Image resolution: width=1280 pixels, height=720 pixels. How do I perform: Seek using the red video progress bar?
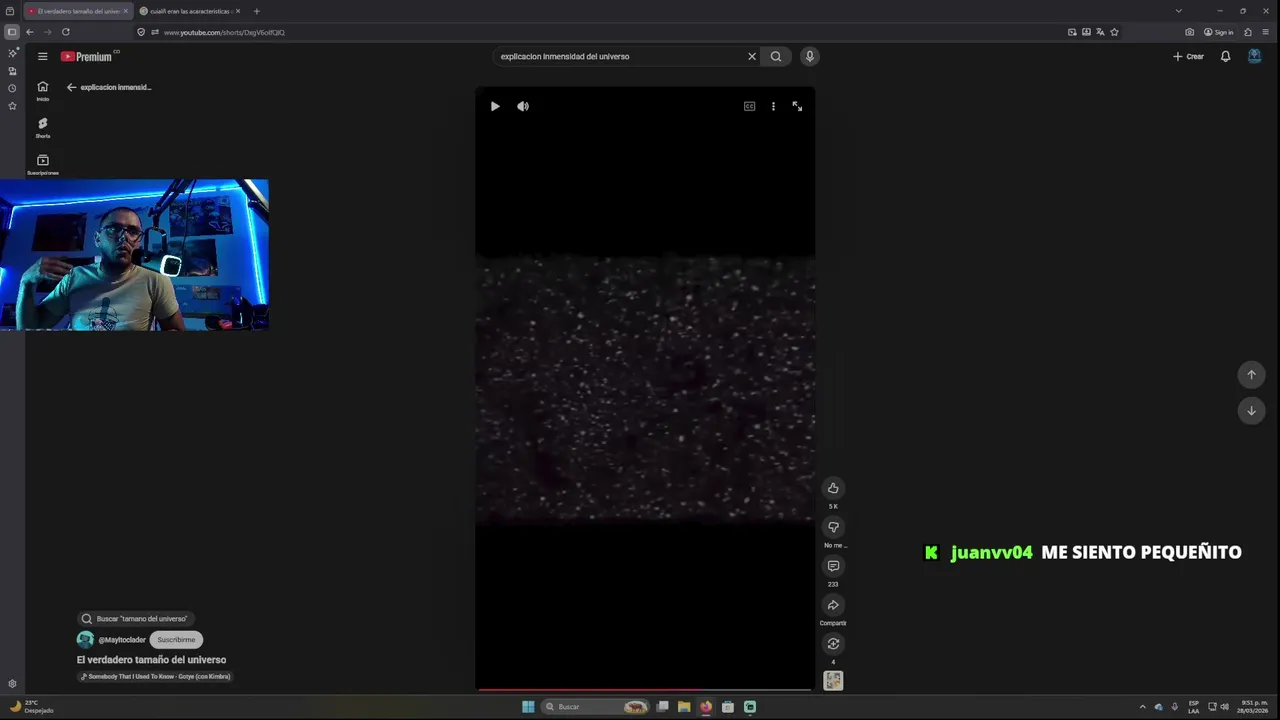(645, 689)
